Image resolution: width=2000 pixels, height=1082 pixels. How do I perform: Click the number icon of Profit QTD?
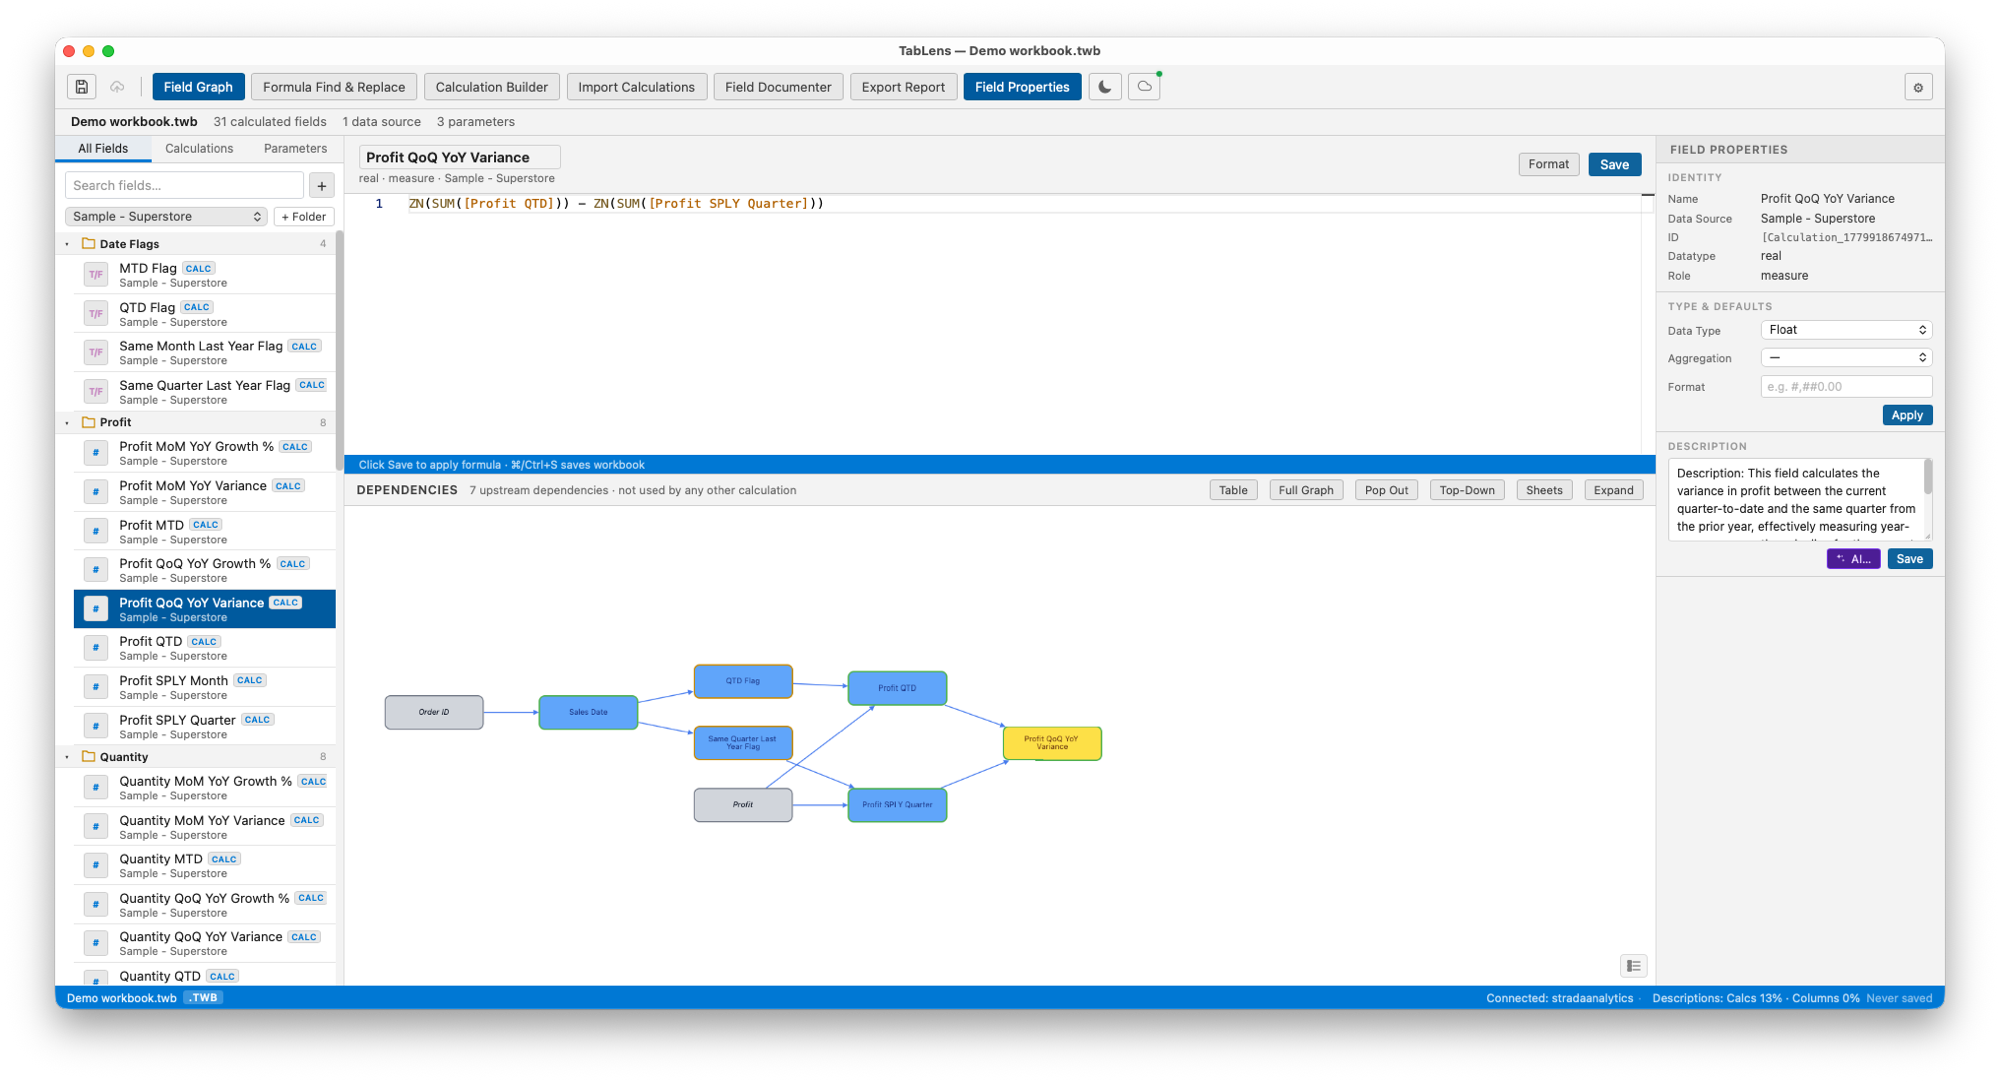96,648
